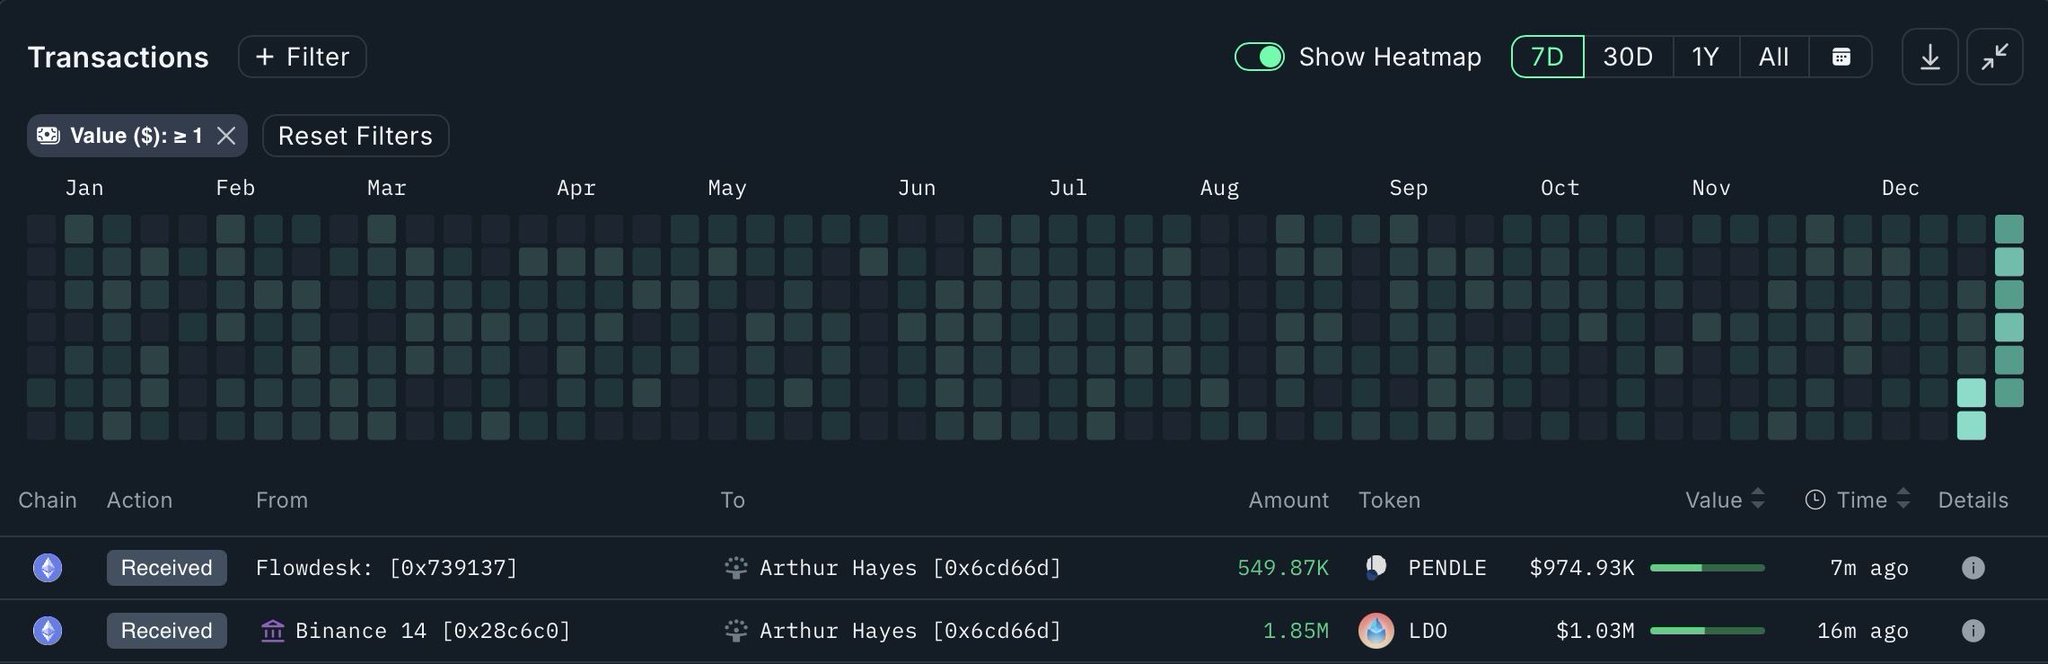The width and height of the screenshot is (2048, 664).
Task: Select the 30D time range tab
Action: tap(1627, 57)
